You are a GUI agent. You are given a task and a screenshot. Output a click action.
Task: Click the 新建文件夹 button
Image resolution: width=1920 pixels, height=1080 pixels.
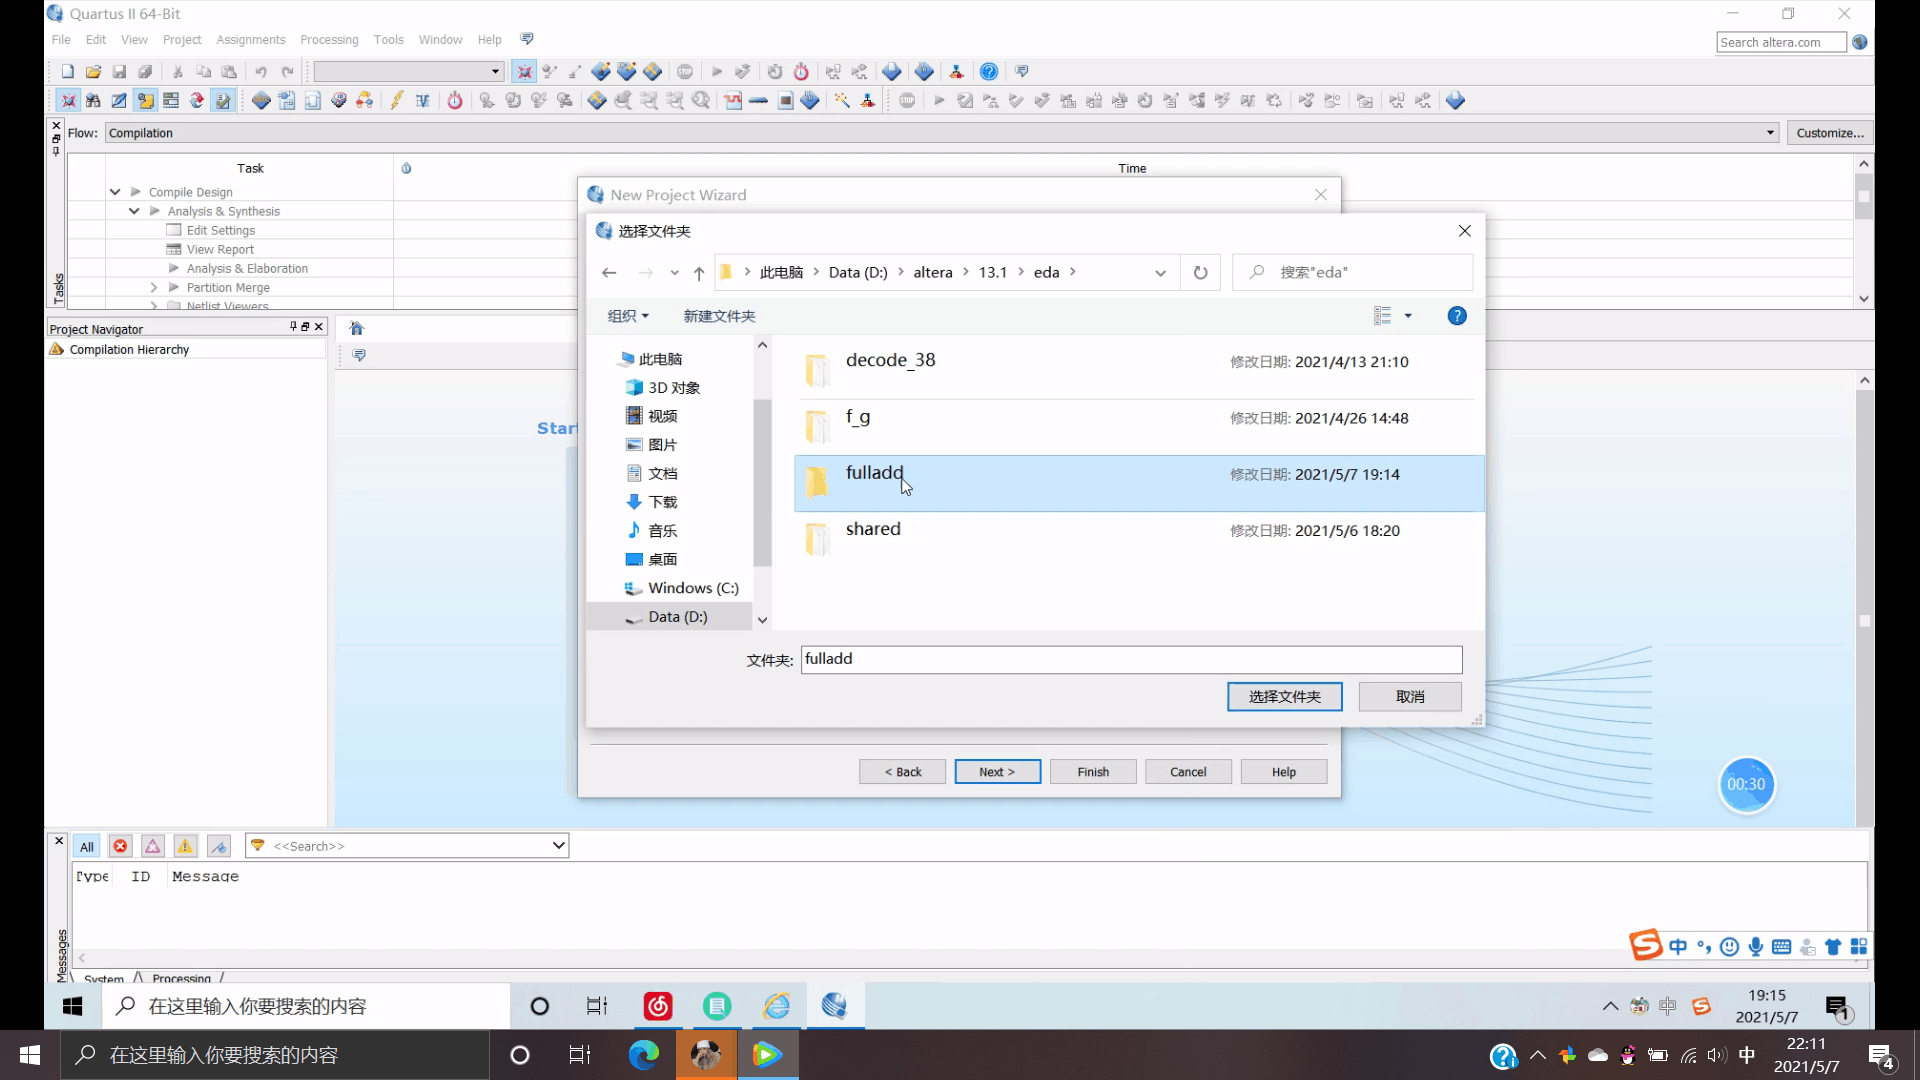(719, 316)
